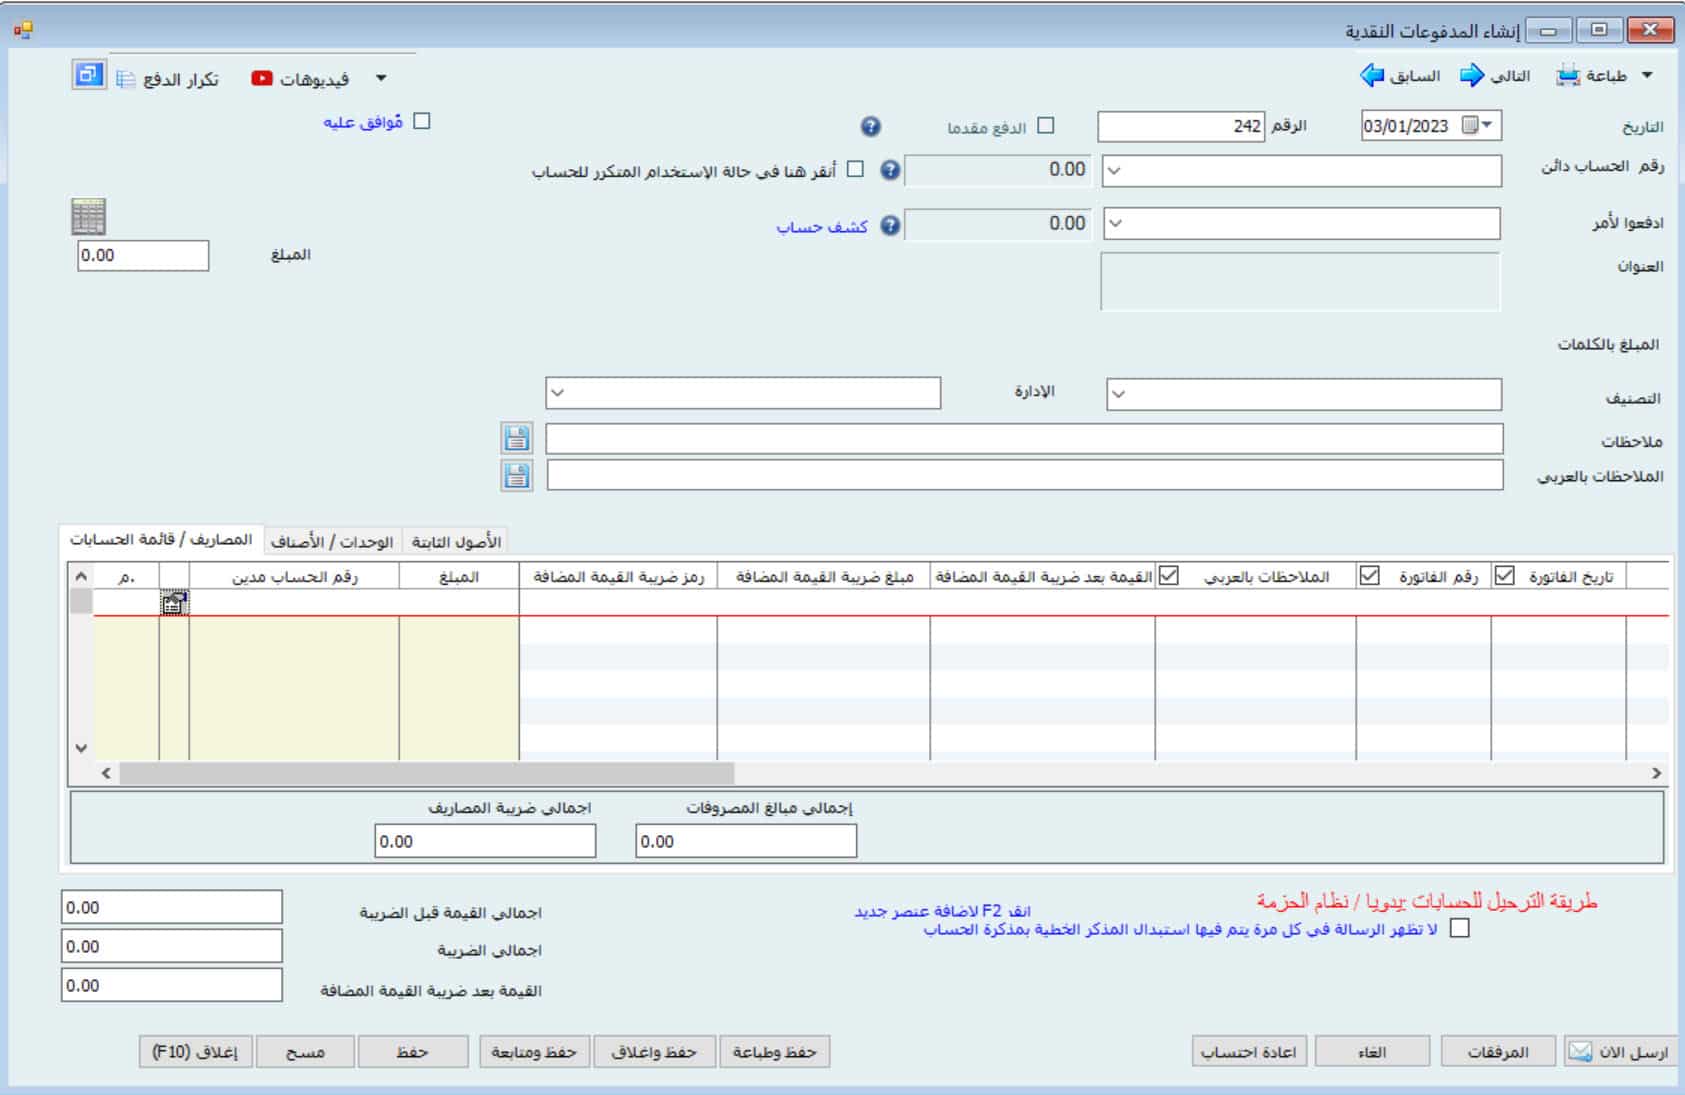Go to previous record with السابق arrow
Screen dimensions: 1685x1095
(x=1371, y=76)
